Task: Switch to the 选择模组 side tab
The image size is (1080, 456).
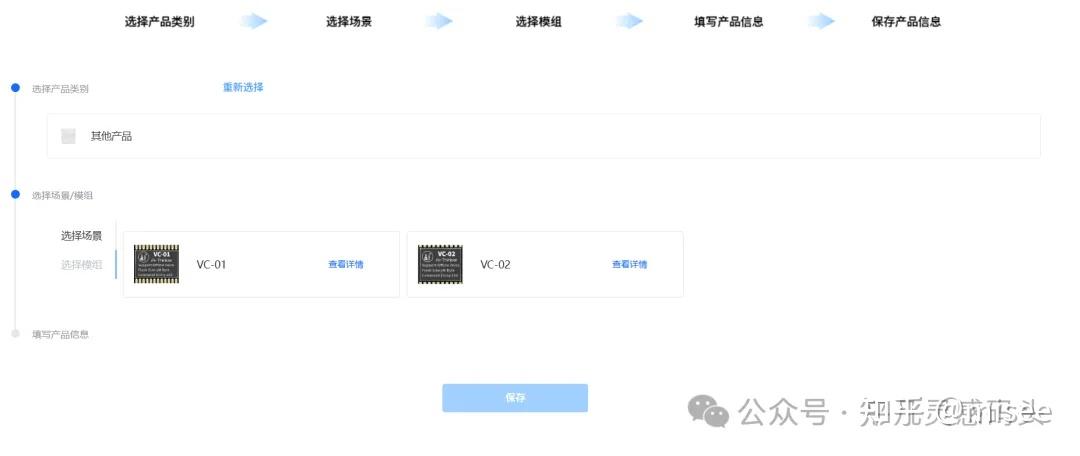Action: pyautogui.click(x=81, y=265)
